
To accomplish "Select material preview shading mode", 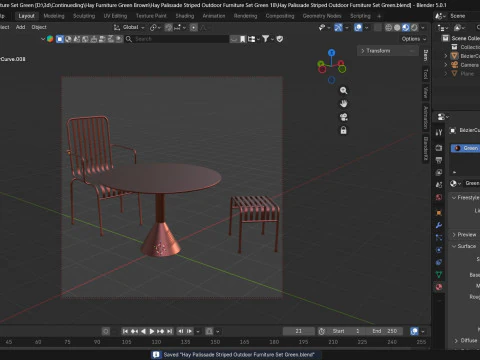I will [x=406, y=28].
